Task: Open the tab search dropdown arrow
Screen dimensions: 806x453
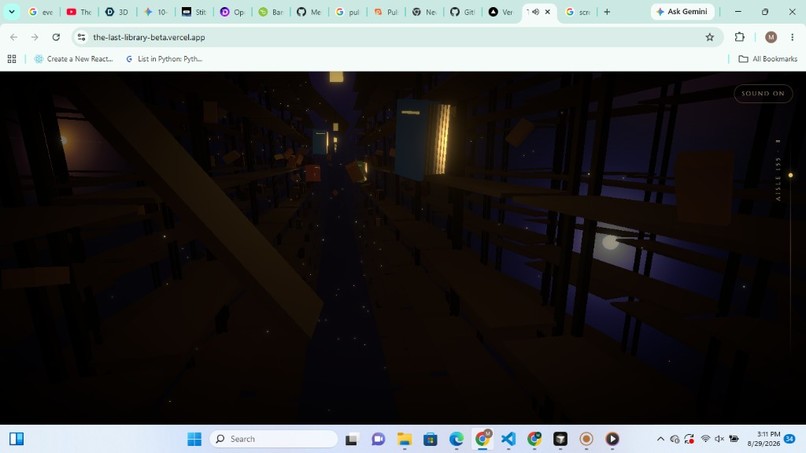Action: click(11, 11)
